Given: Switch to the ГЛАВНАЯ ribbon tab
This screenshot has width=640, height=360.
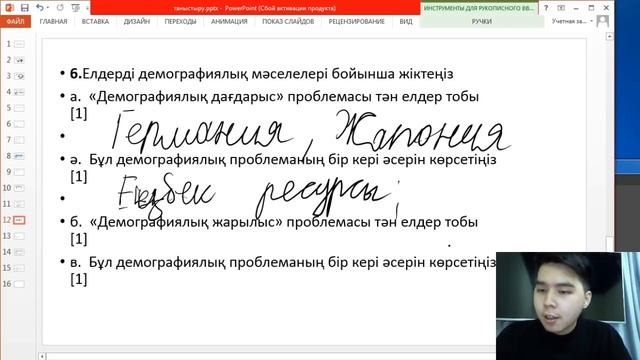Looking at the screenshot, I should click(53, 21).
